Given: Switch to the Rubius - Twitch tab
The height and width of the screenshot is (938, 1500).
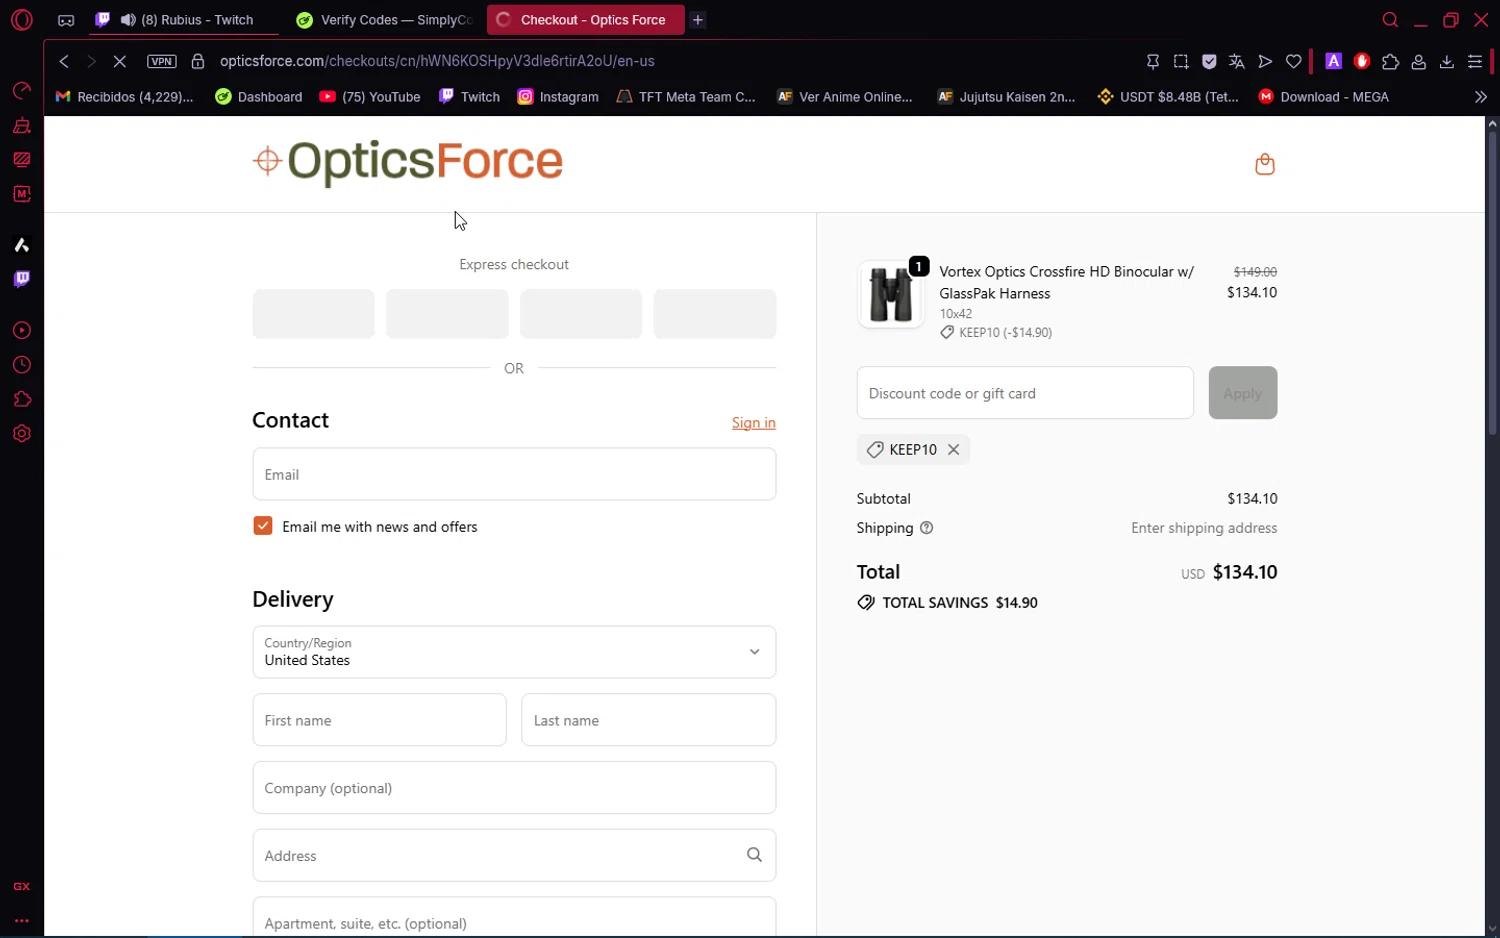Looking at the screenshot, I should (185, 20).
